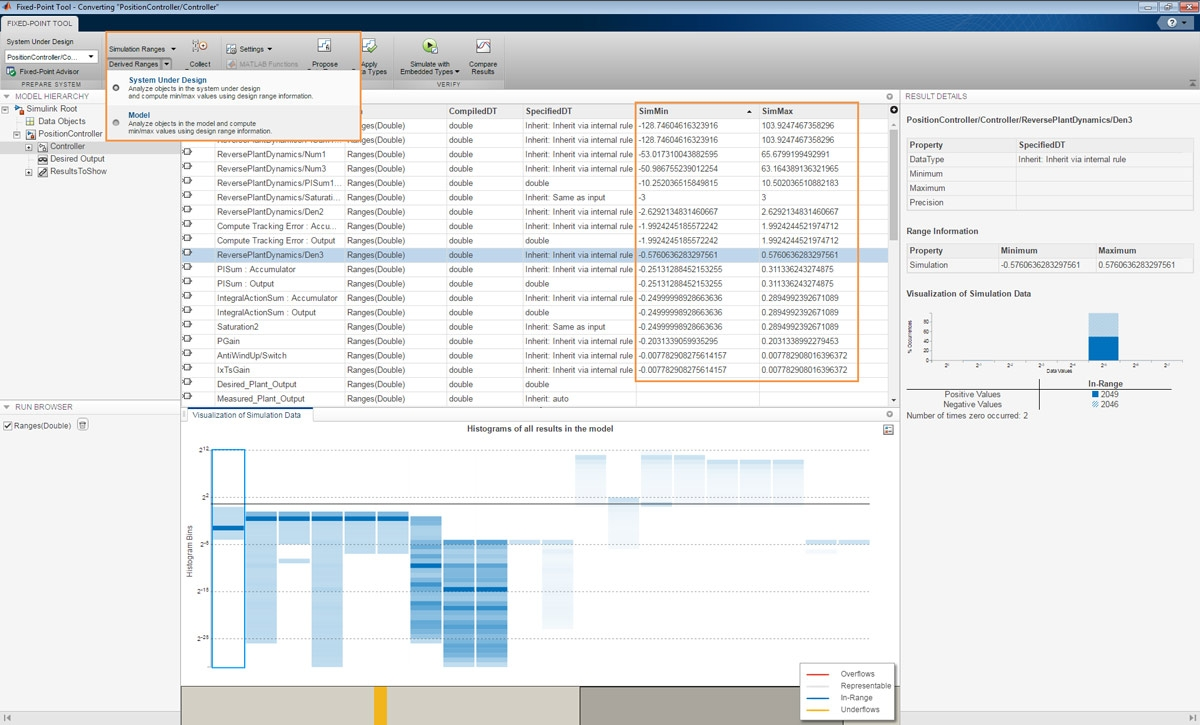Viewport: 1200px width, 725px height.
Task: Run Simulate with Embedded Types
Action: click(x=429, y=47)
